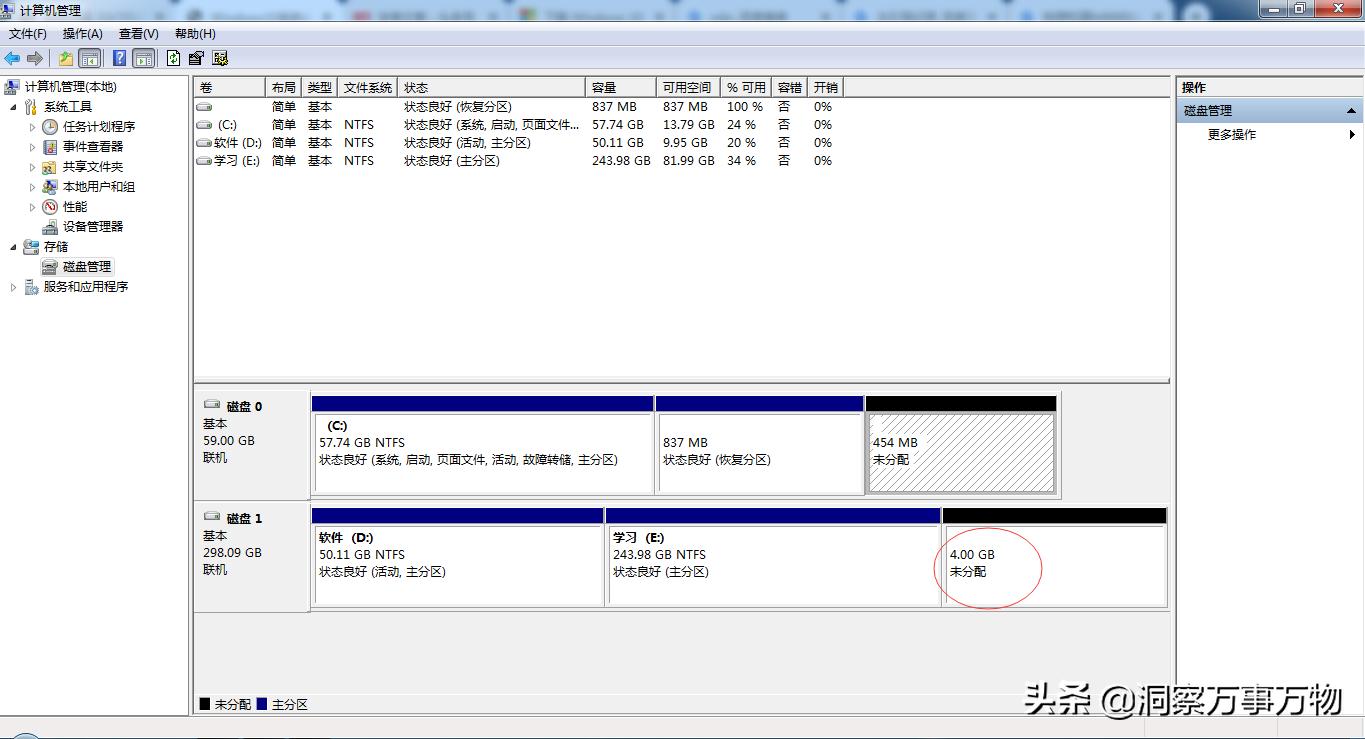Select the 软件 (D:) partition block
Viewport: 1365px width, 739px height.
coord(458,557)
